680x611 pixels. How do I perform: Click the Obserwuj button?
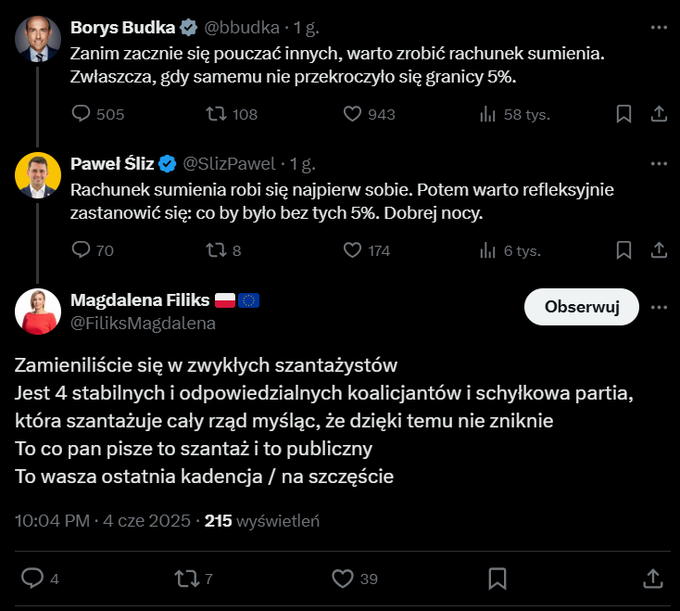(581, 307)
